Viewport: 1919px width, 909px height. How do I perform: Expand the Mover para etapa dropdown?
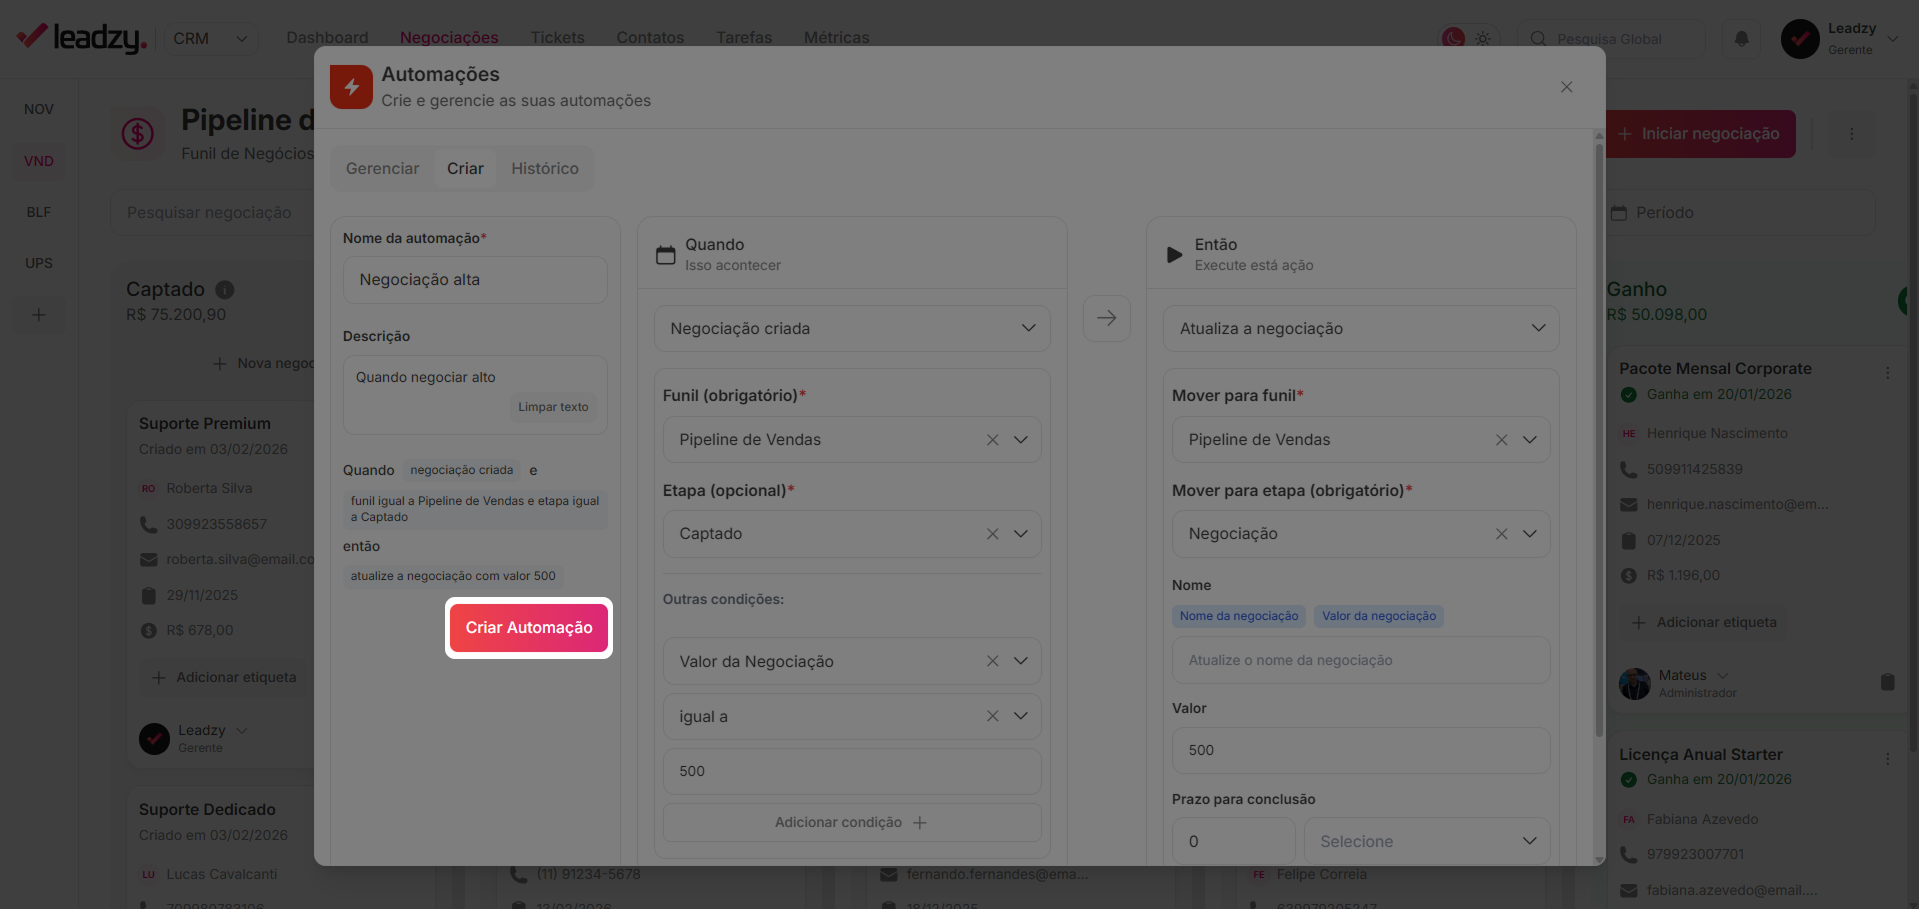pos(1530,534)
